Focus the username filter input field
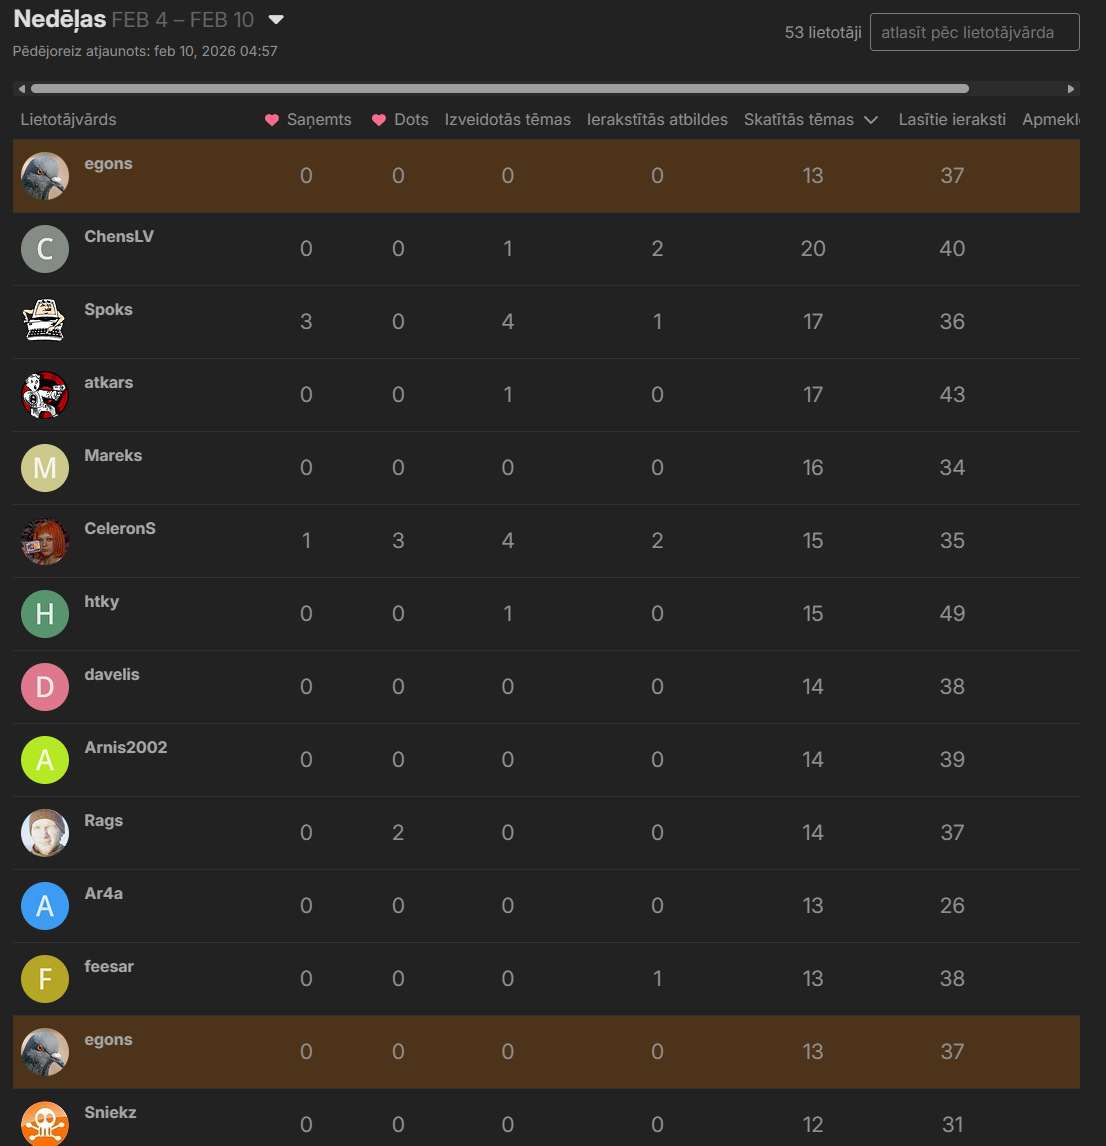The height and width of the screenshot is (1146, 1106). coord(974,32)
